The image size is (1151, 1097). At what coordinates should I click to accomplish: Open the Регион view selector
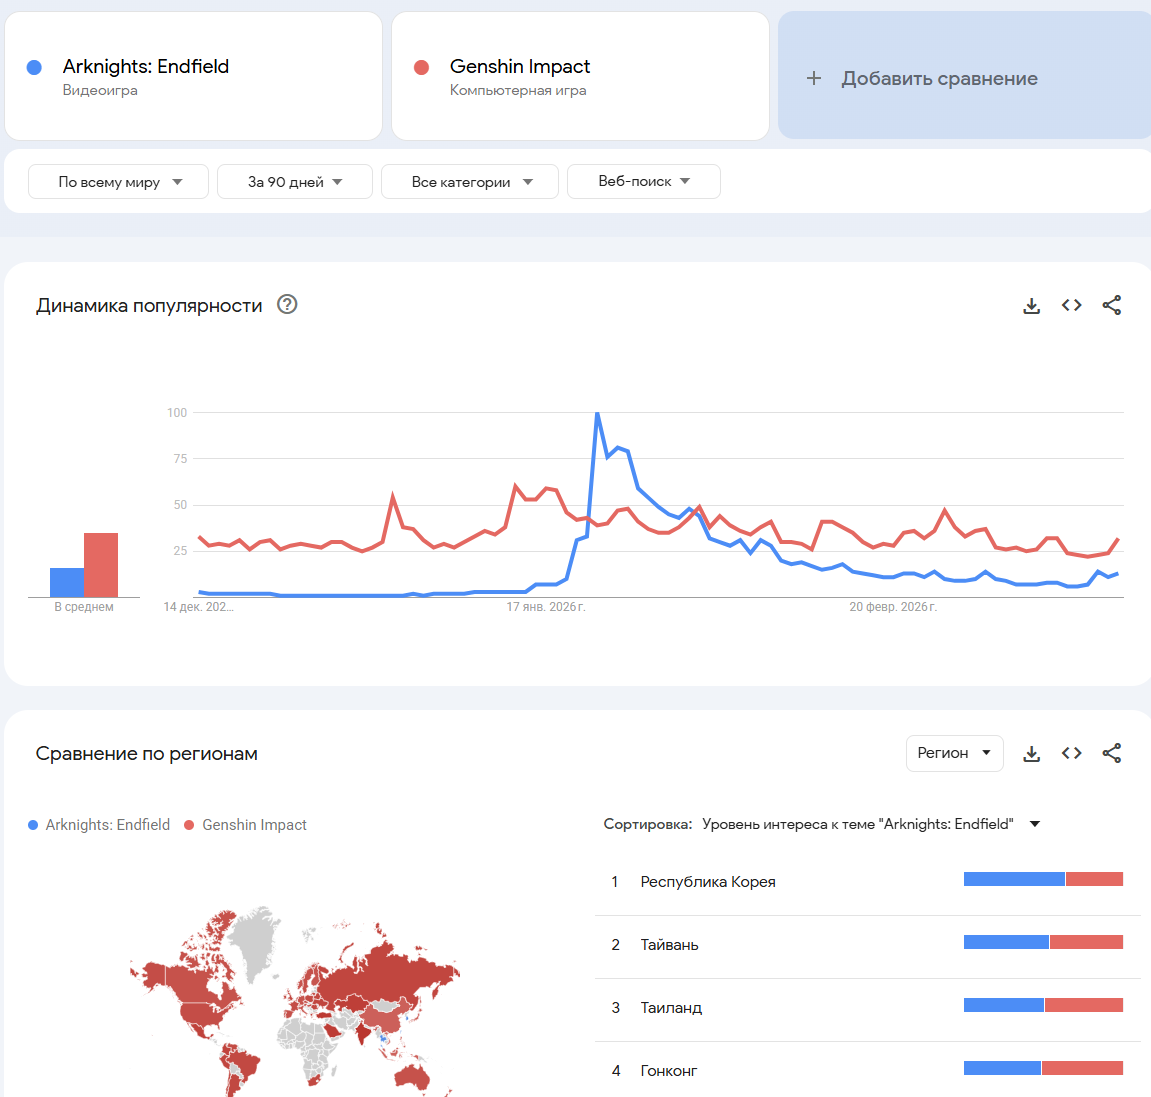[x=954, y=753]
